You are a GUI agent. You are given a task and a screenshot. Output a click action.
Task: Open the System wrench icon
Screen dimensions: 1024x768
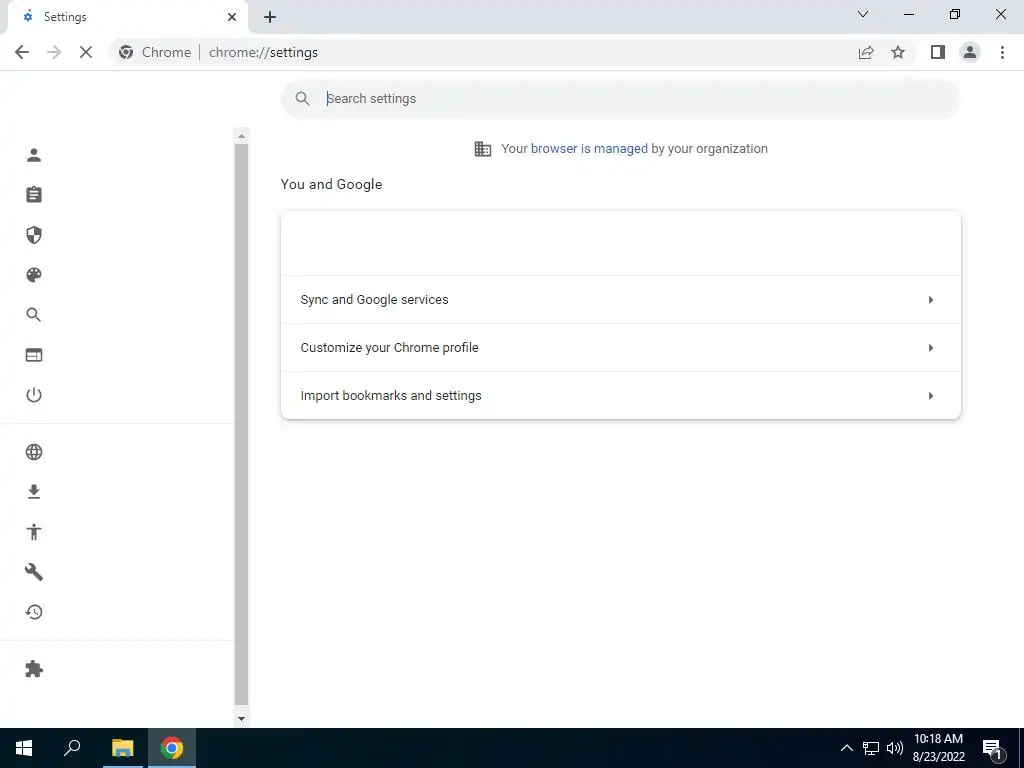click(x=34, y=572)
